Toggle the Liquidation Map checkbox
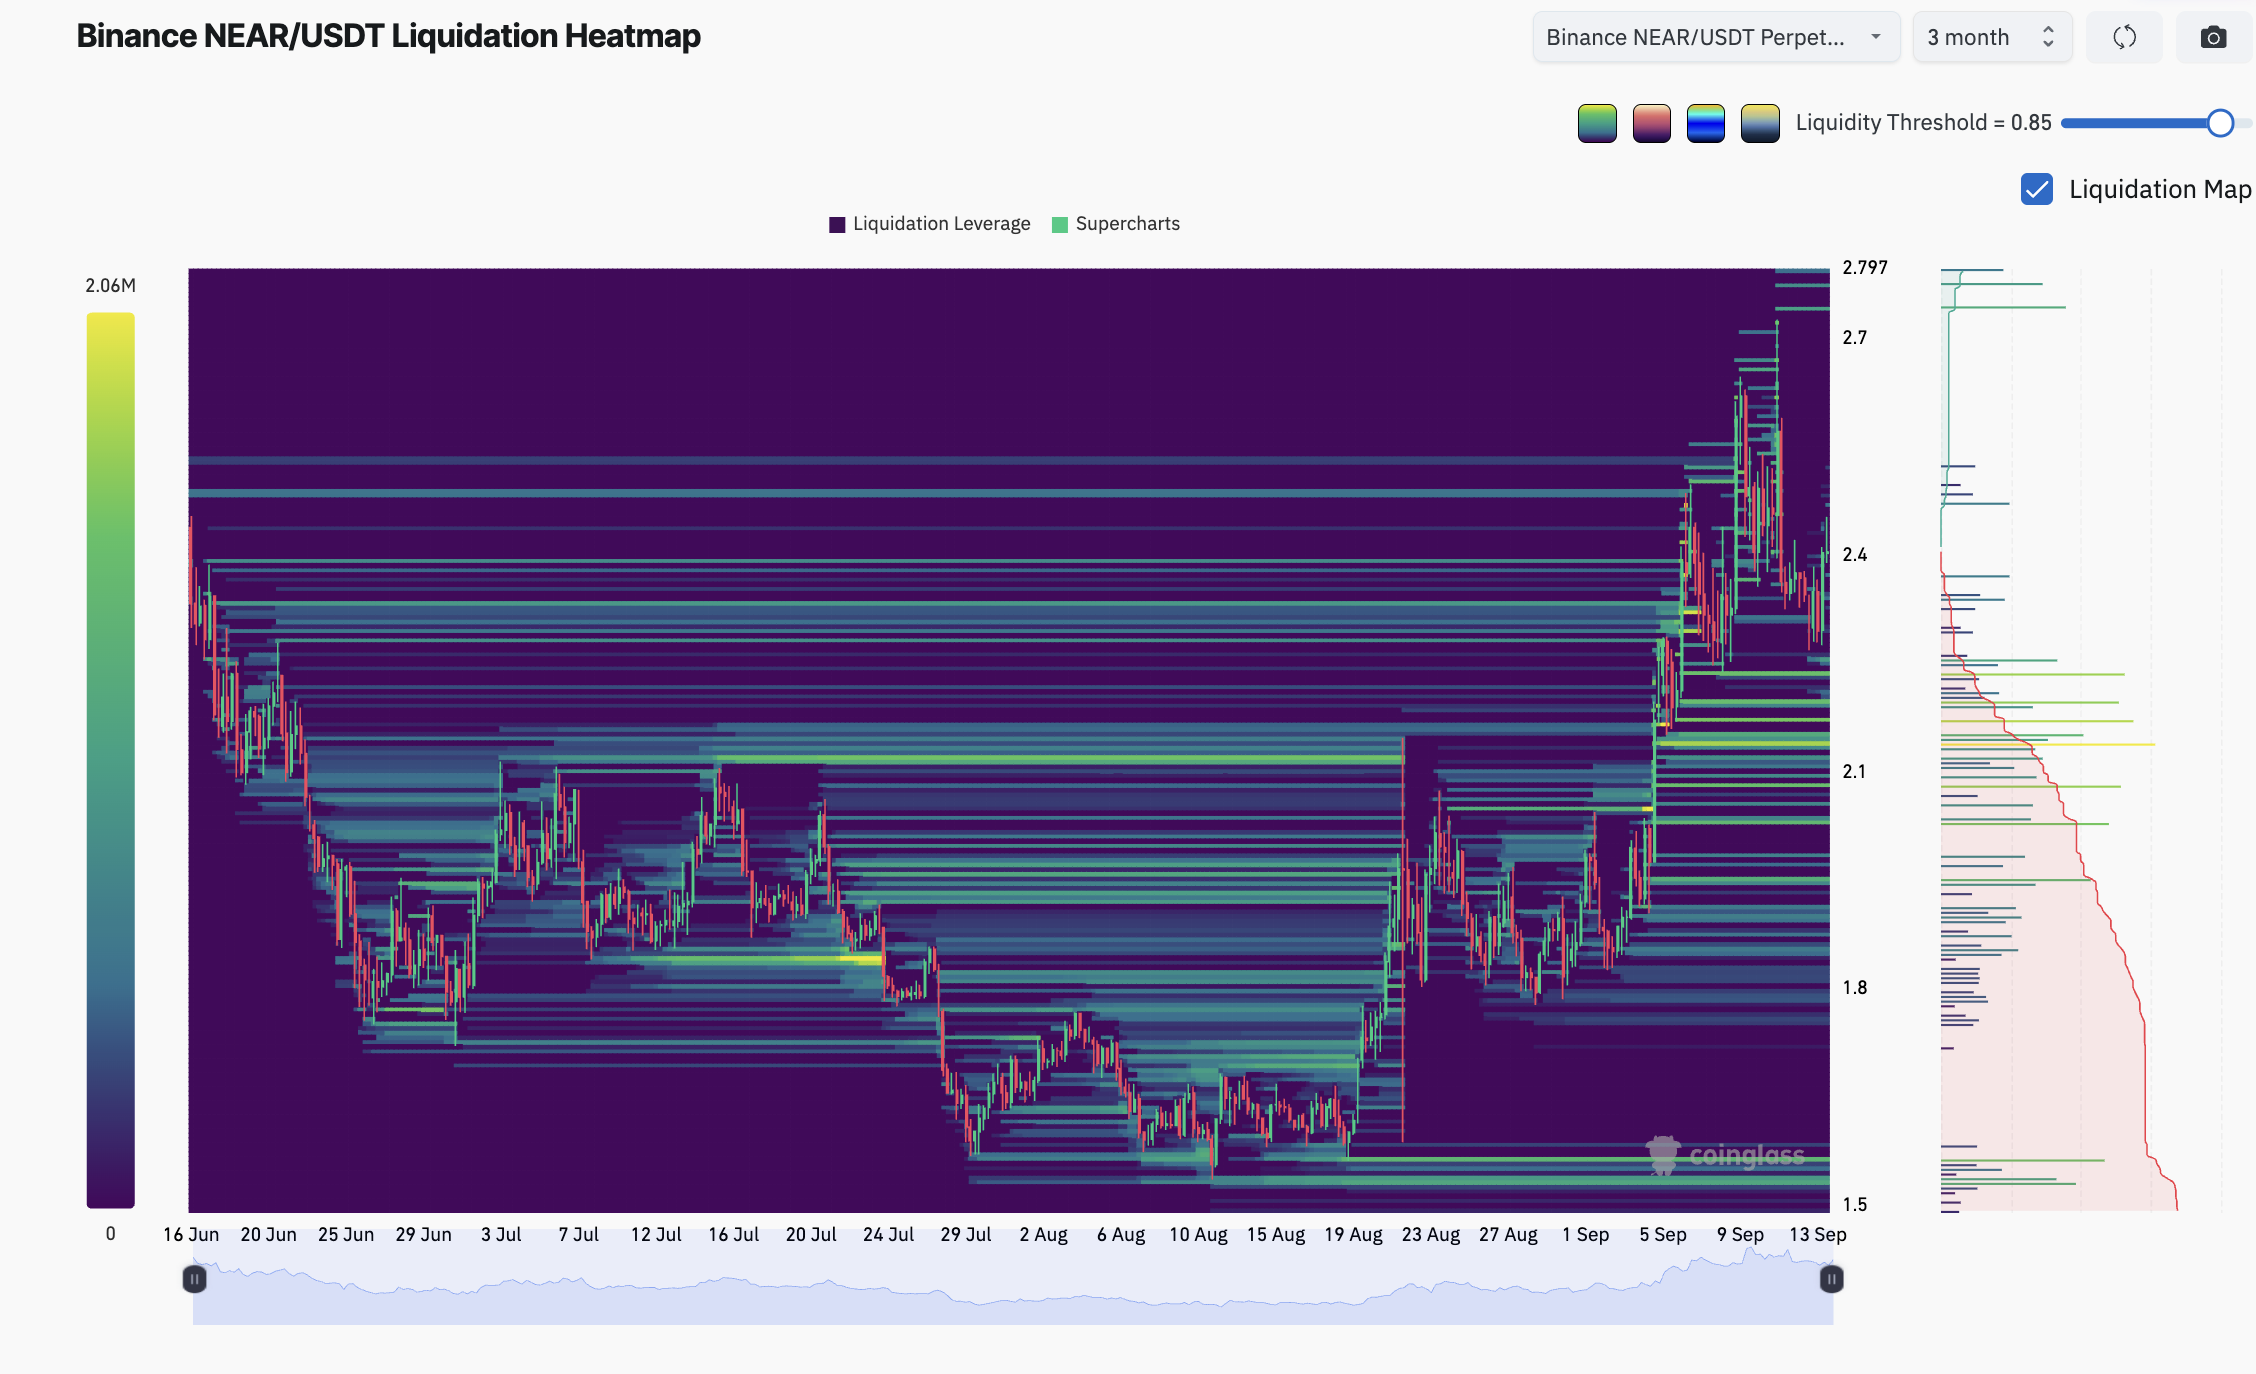Screen dimensions: 2256x1374 click(x=2037, y=189)
